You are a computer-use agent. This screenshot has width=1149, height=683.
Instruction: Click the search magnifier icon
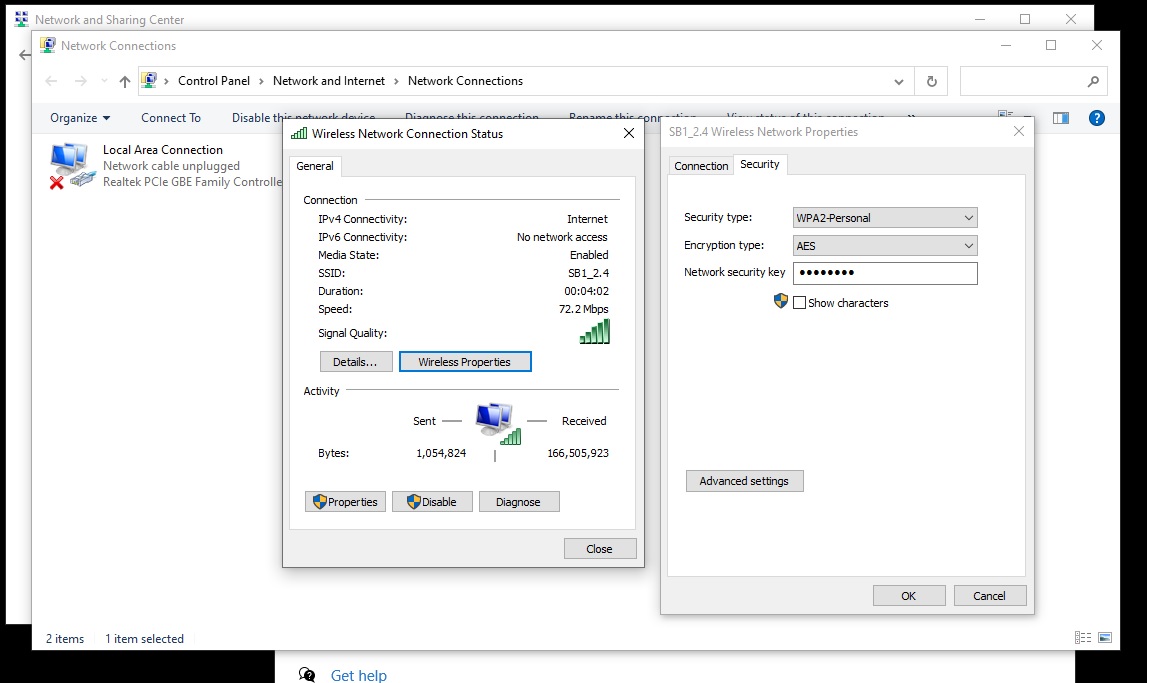(x=1093, y=81)
